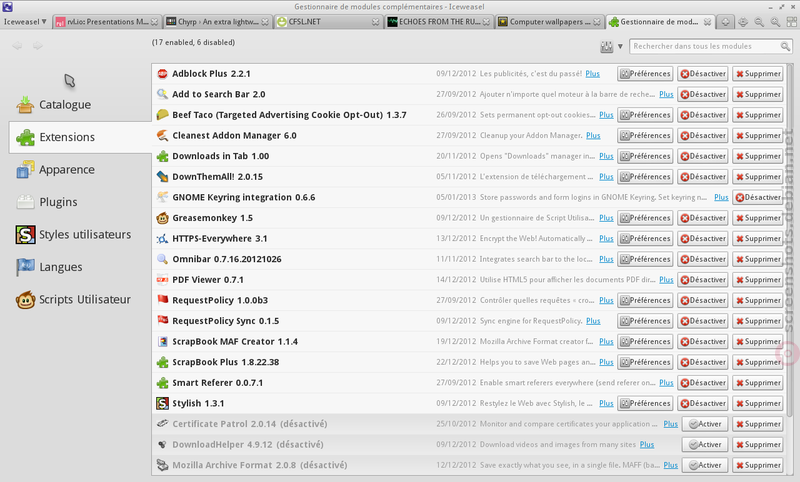Viewport: 800px width, 482px height.
Task: Enable Mozilla Archive Format extension
Action: point(705,465)
